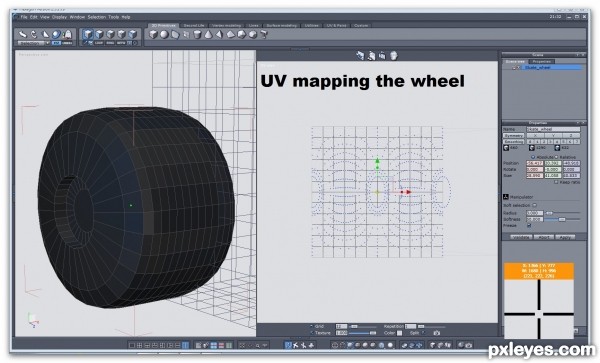Screen dimensions: 600x363
Task: Select the Manipulator icon in properties
Action: 505,197
